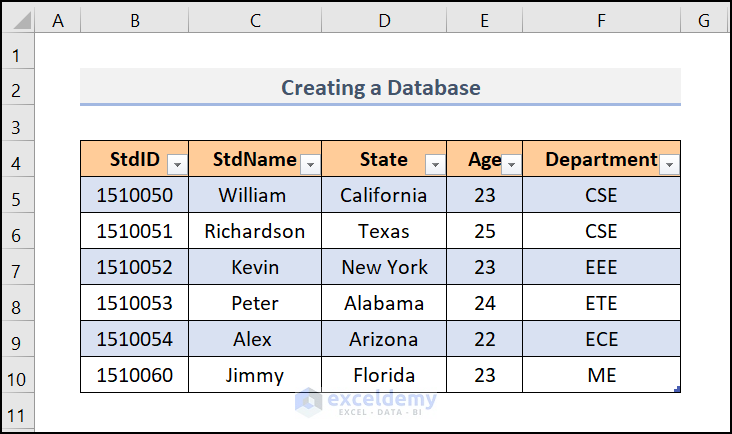This screenshot has width=732, height=434.
Task: Click the Creating a Database title cell
Action: click(380, 88)
